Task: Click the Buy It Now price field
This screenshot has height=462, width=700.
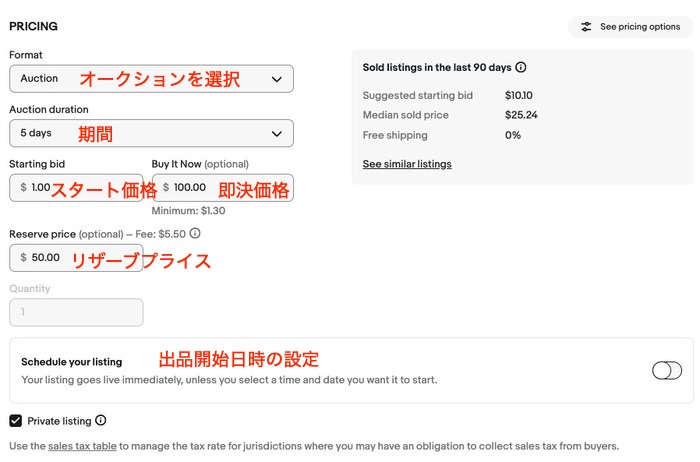Action: click(x=222, y=187)
